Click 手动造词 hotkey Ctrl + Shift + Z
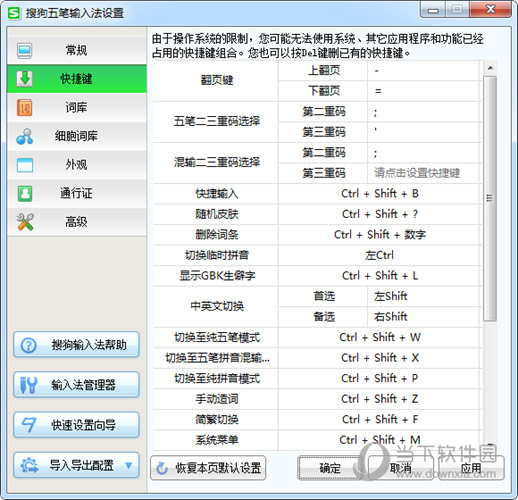 [380, 399]
